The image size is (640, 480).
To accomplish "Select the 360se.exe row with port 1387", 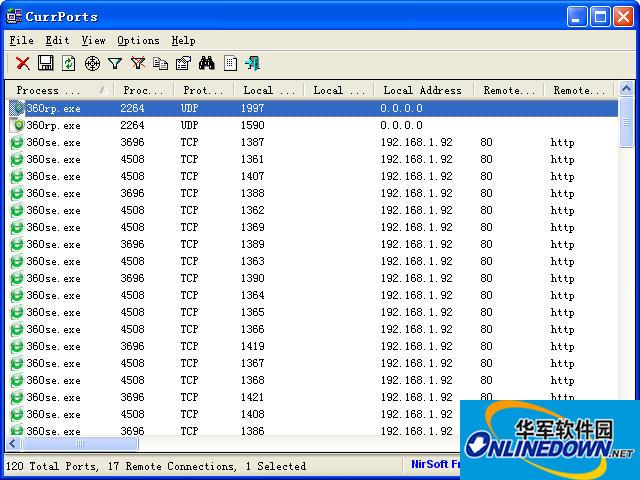I will click(53, 142).
